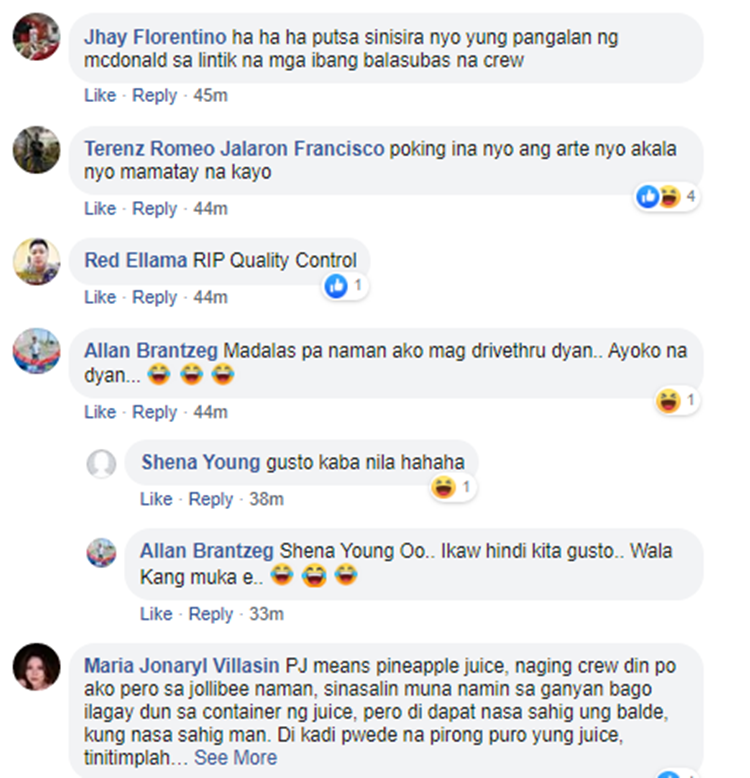Open Allan Brantzeg's small reply avatar
The width and height of the screenshot is (750, 778).
(x=101, y=553)
